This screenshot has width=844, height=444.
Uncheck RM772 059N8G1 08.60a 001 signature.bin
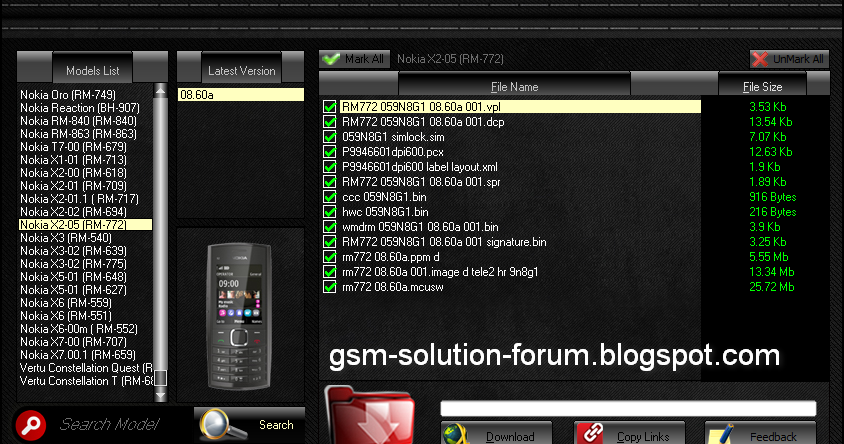(329, 242)
